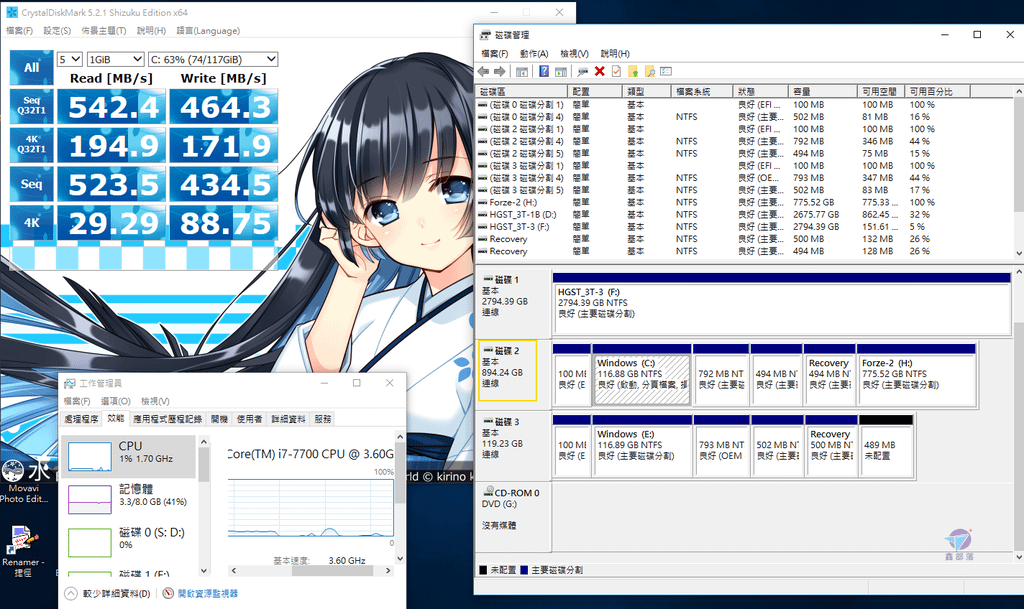Start the 4K Q32T1 benchmark test
1024x609 pixels.
pyautogui.click(x=31, y=144)
